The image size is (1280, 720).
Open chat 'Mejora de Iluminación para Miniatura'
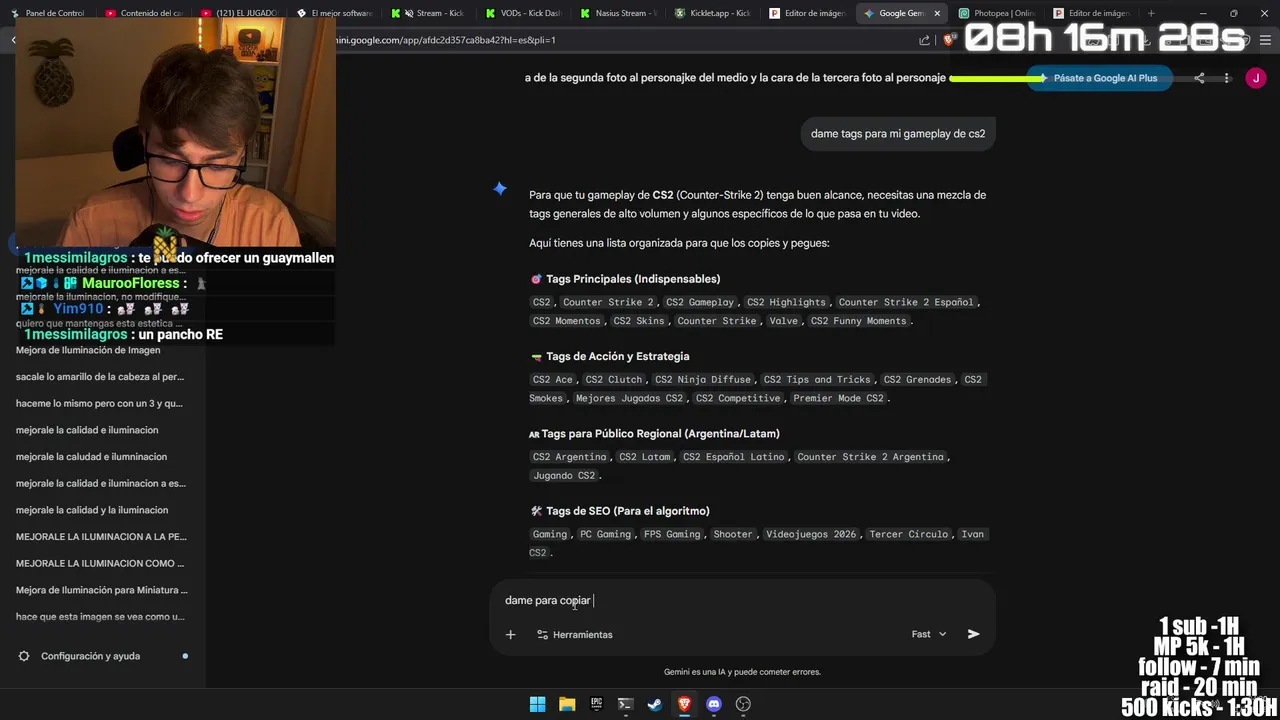click(x=100, y=590)
